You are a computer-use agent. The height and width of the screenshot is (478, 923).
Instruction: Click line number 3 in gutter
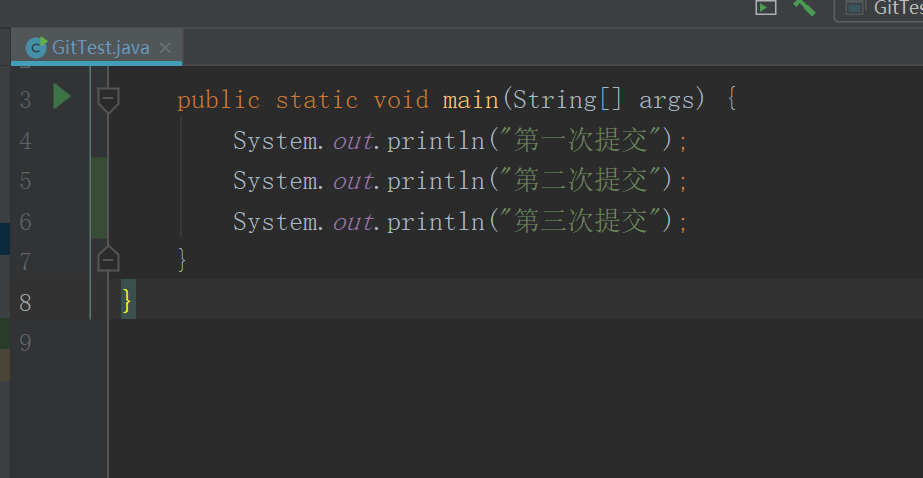tap(25, 101)
